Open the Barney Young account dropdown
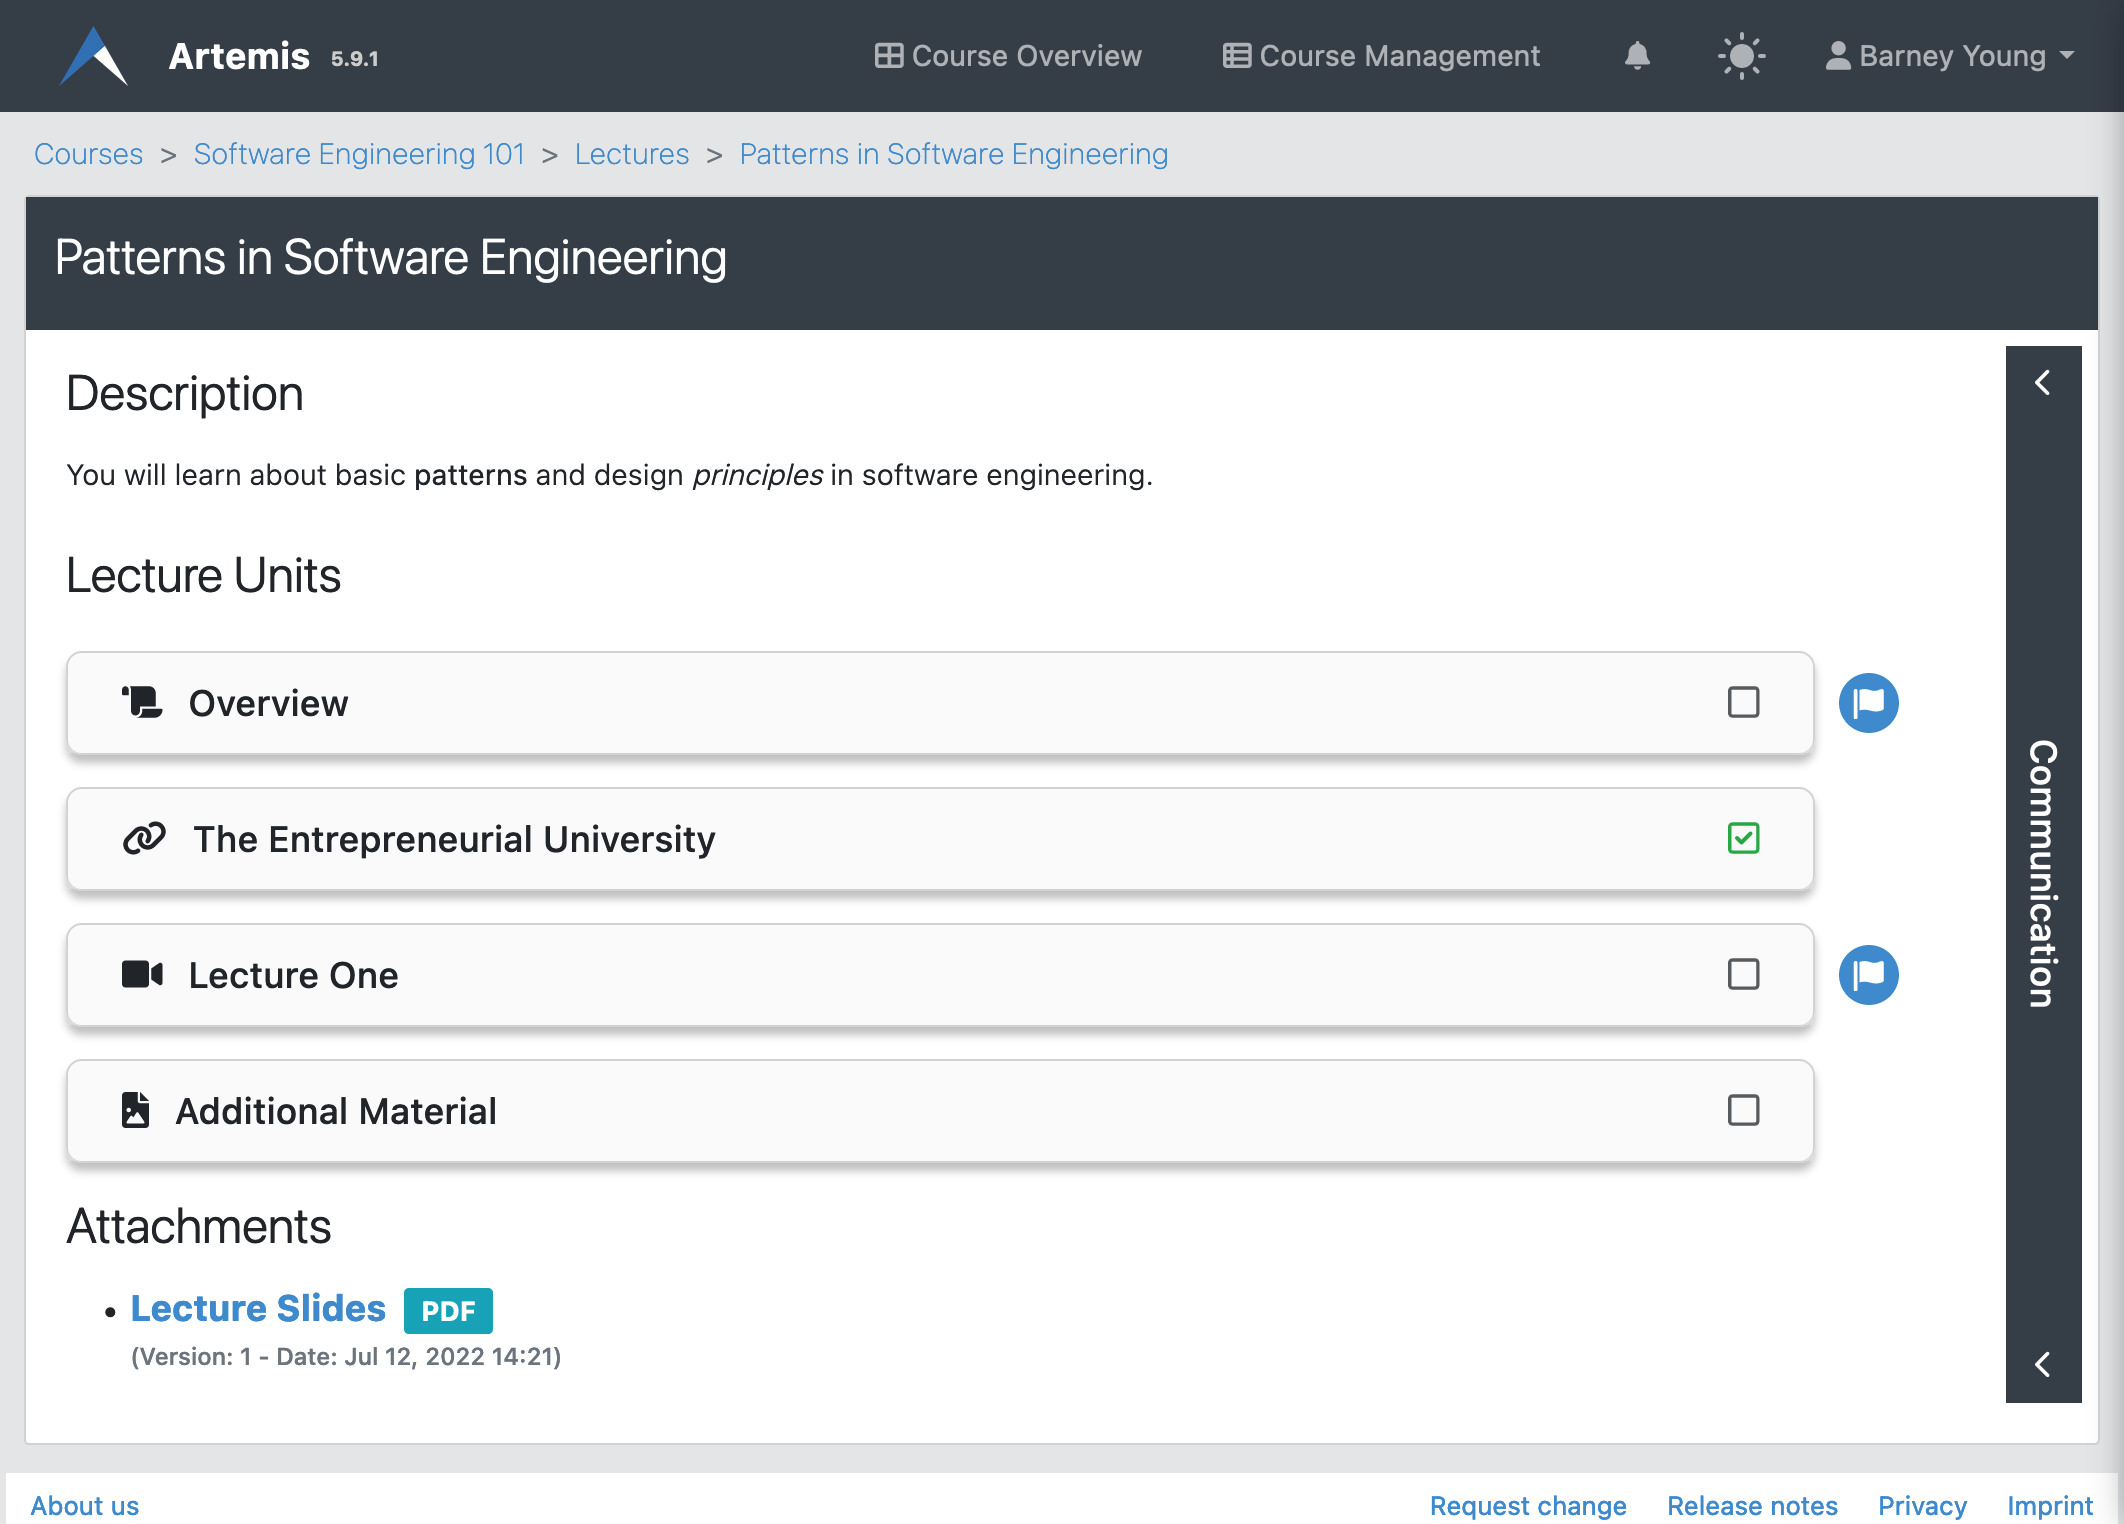 pyautogui.click(x=1950, y=56)
